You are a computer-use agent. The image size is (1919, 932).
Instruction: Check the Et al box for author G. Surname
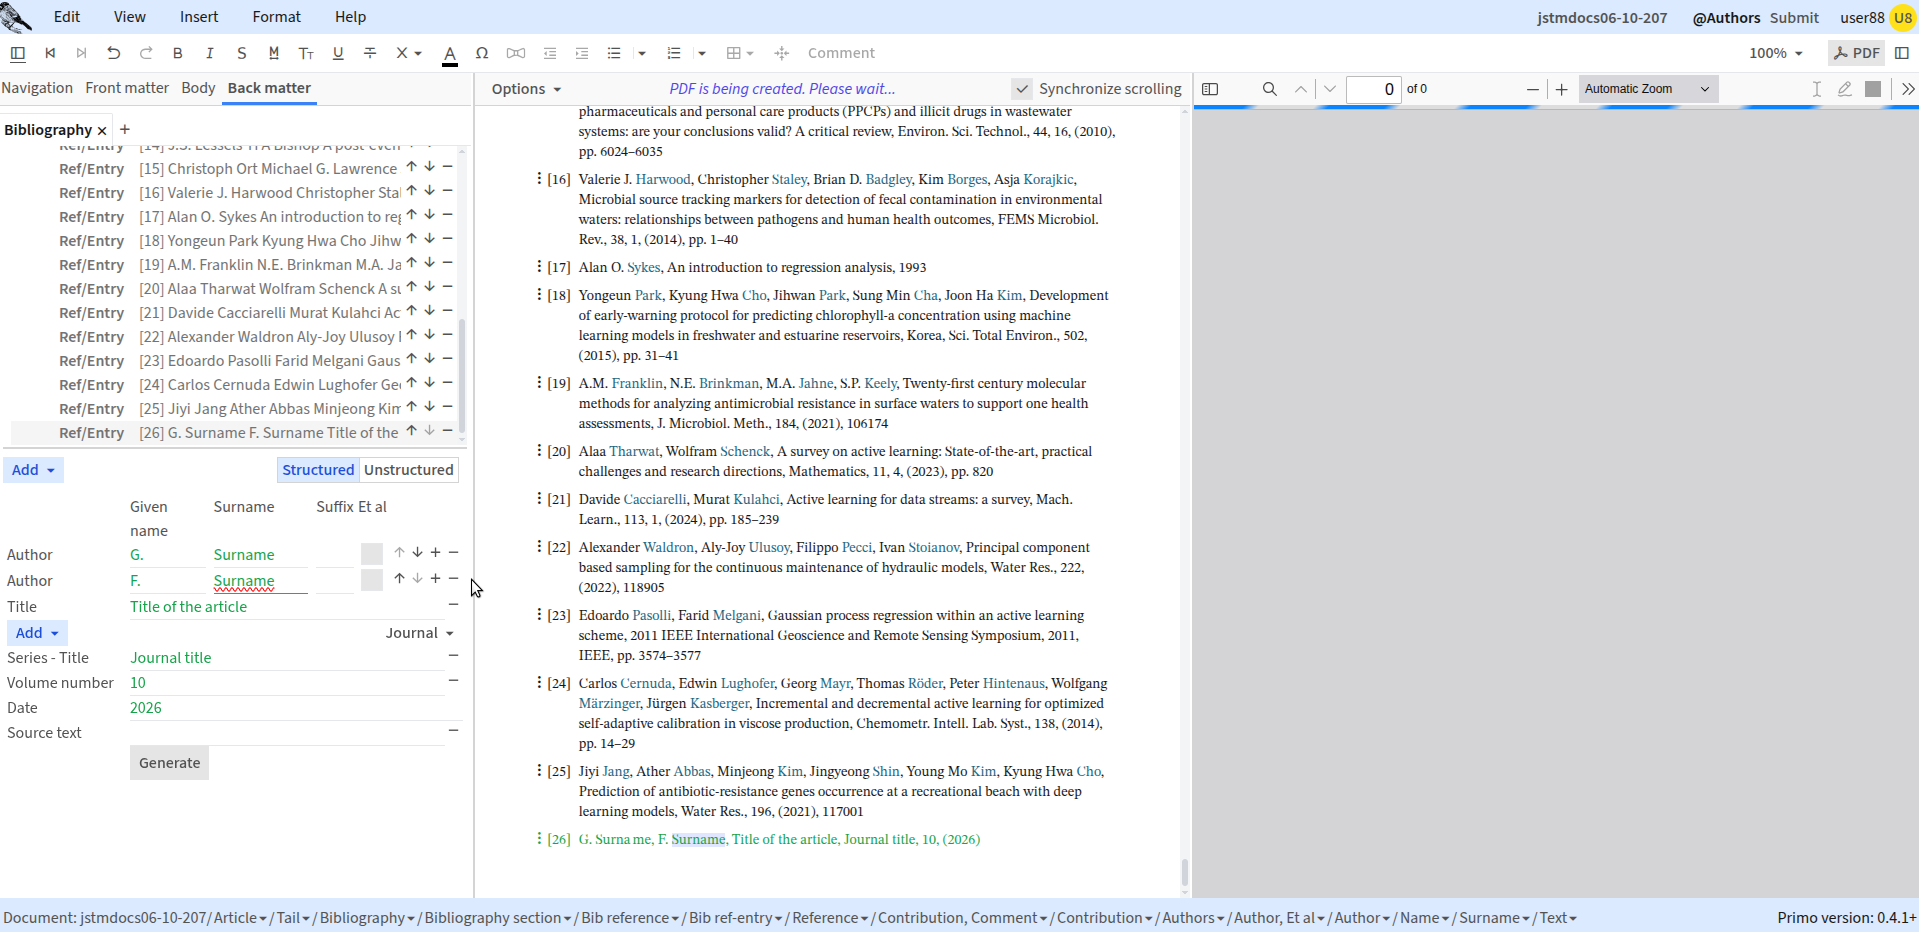pos(372,554)
